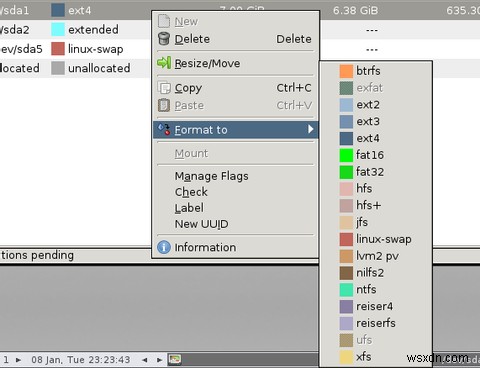Image resolution: width=480 pixels, height=368 pixels.
Task: Click the brown nilfs2 swatch
Action: click(x=346, y=273)
